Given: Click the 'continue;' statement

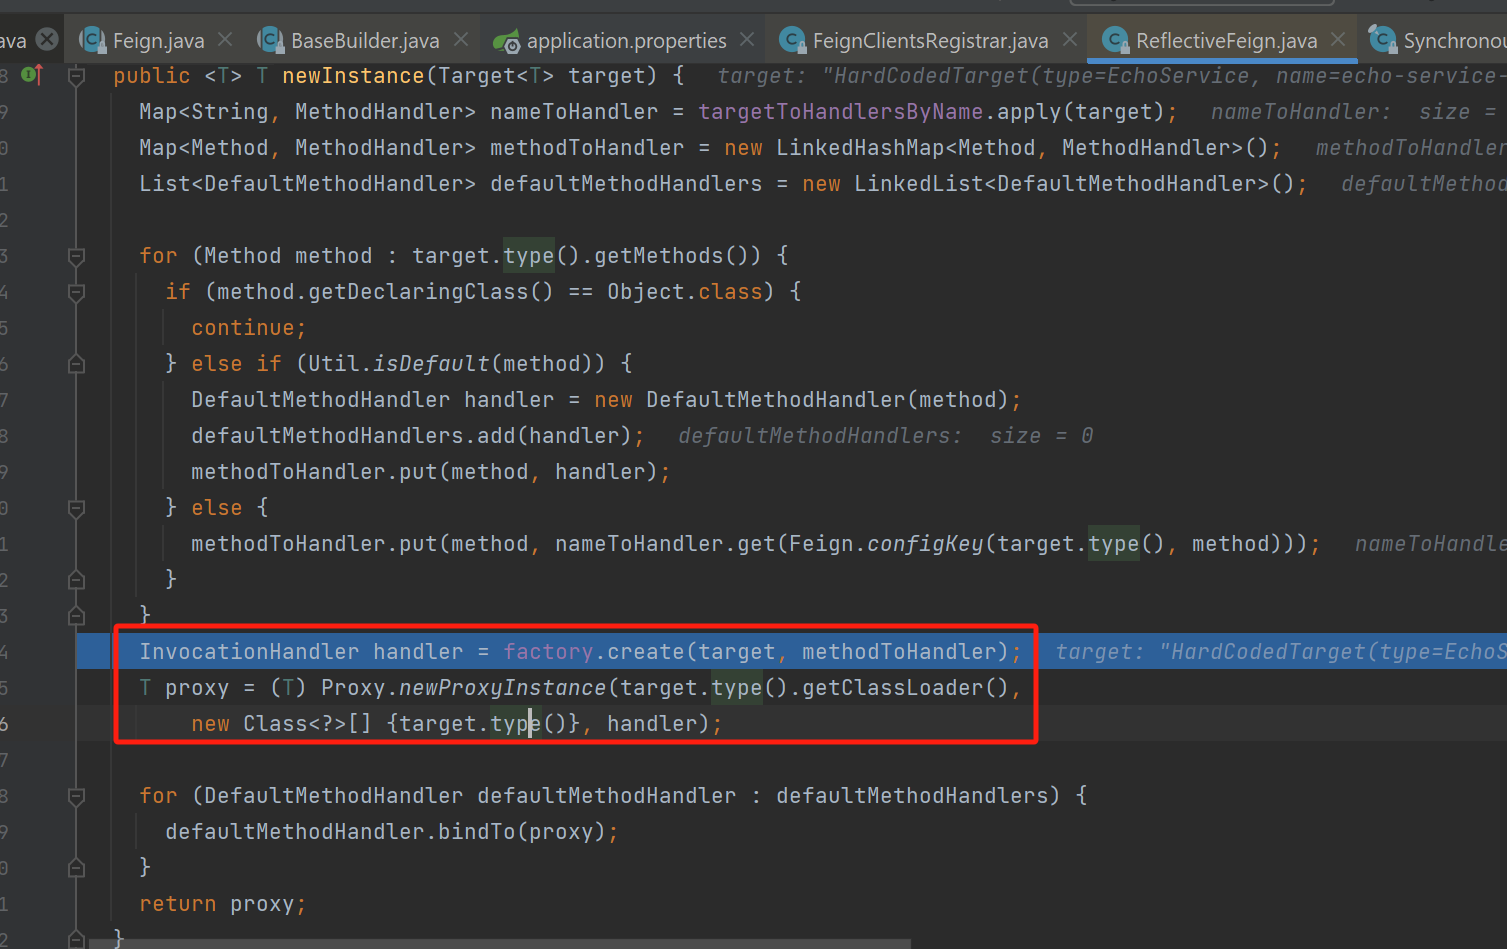Looking at the screenshot, I should [x=249, y=328].
